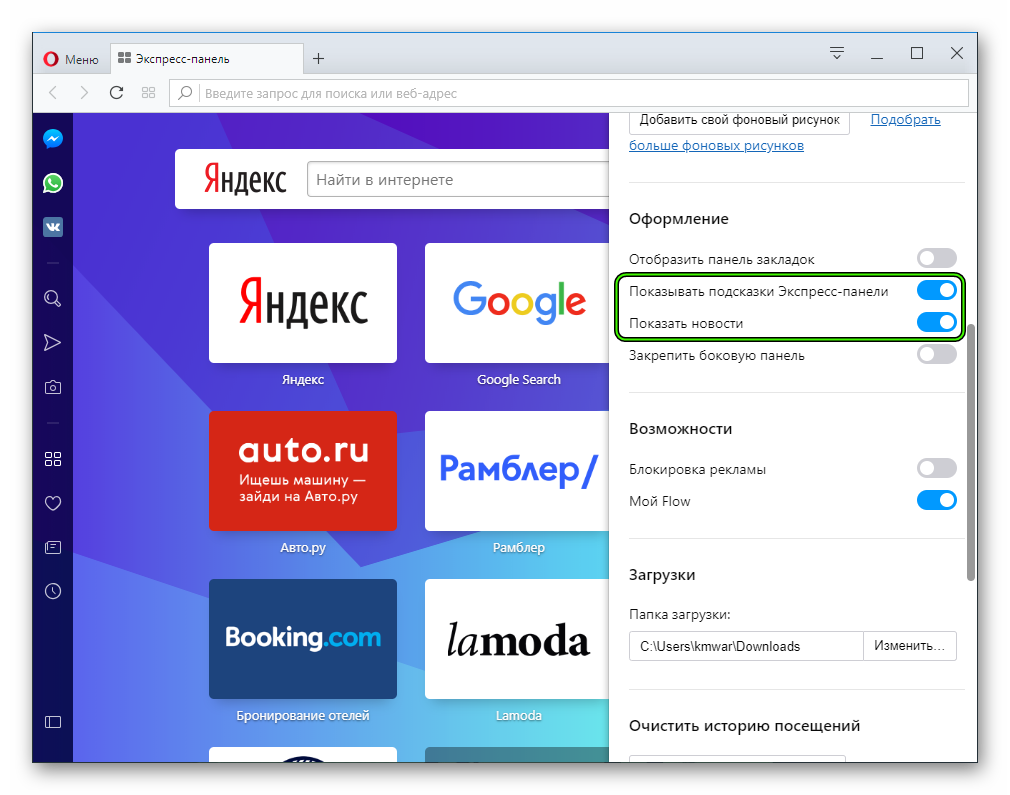Click the Загрузки section heading
Image resolution: width=1010 pixels, height=795 pixels.
(x=662, y=575)
